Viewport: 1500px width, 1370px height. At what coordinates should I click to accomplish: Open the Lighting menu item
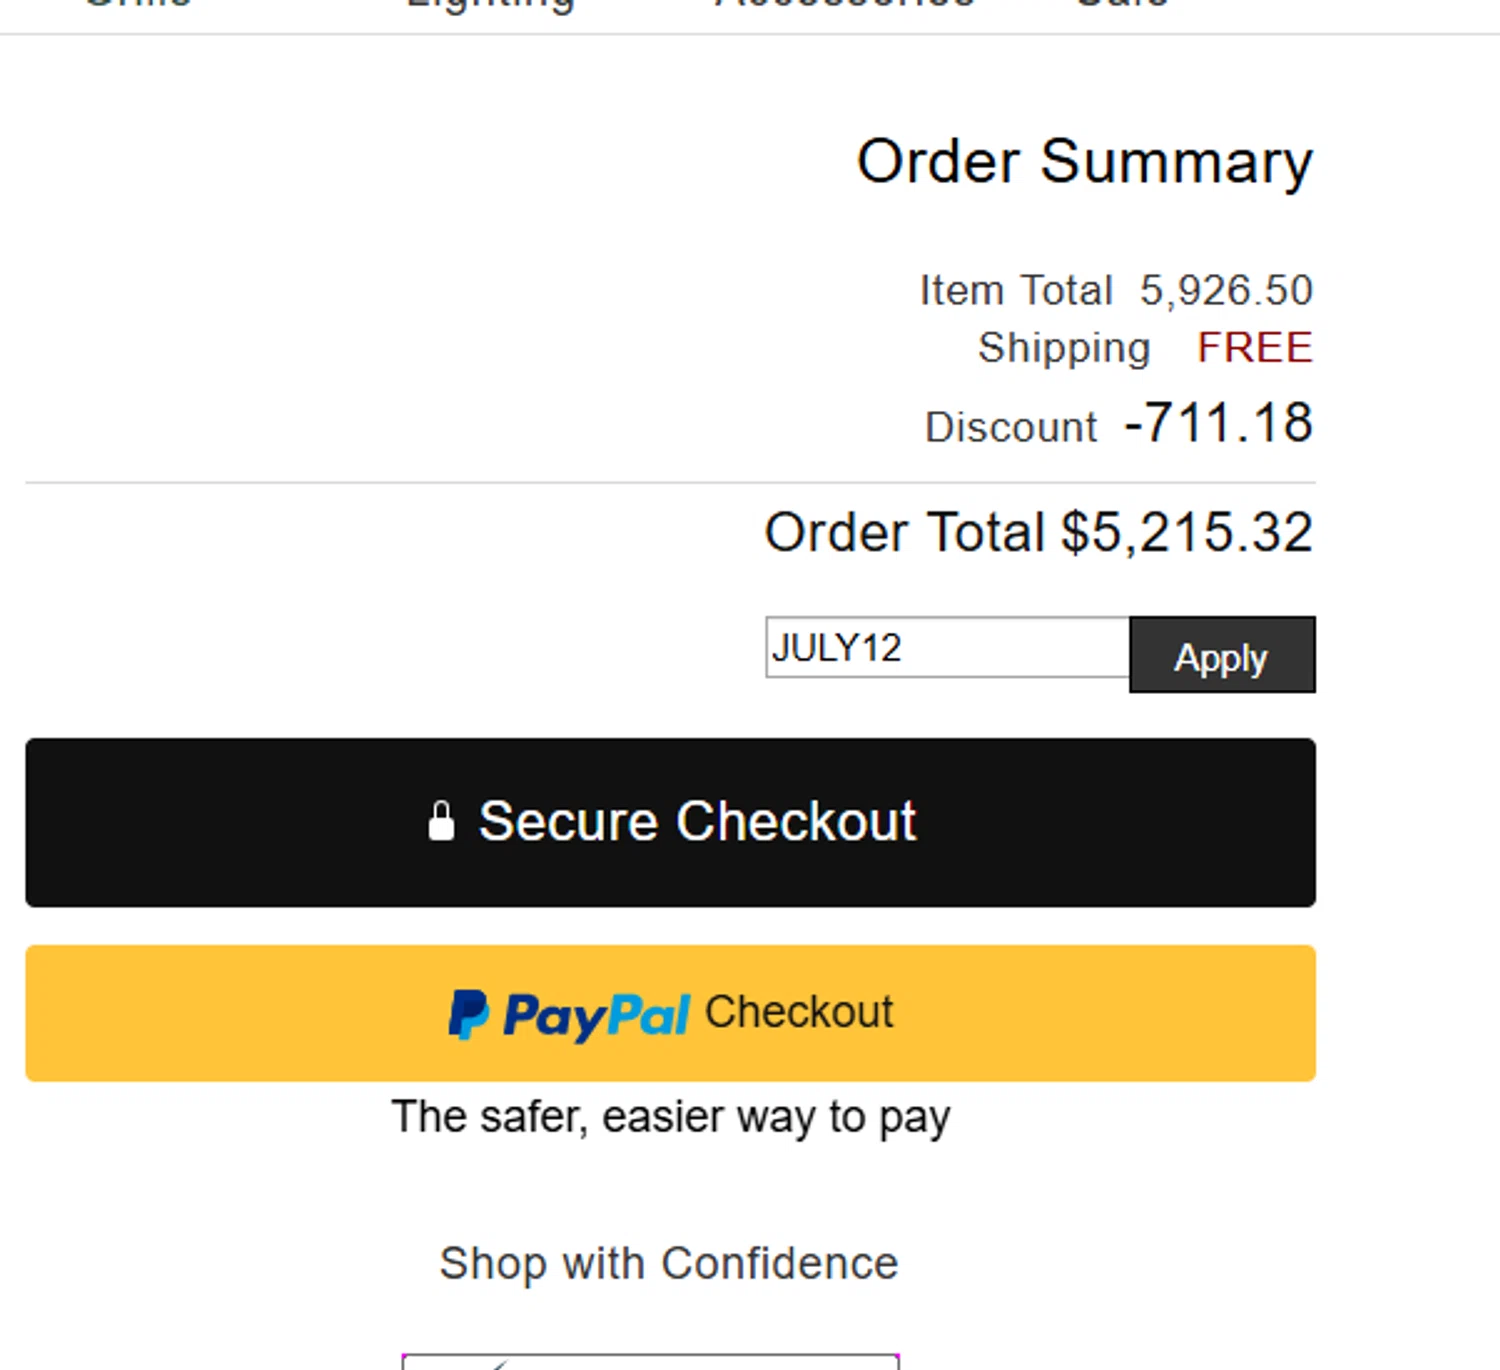pyautogui.click(x=490, y=5)
